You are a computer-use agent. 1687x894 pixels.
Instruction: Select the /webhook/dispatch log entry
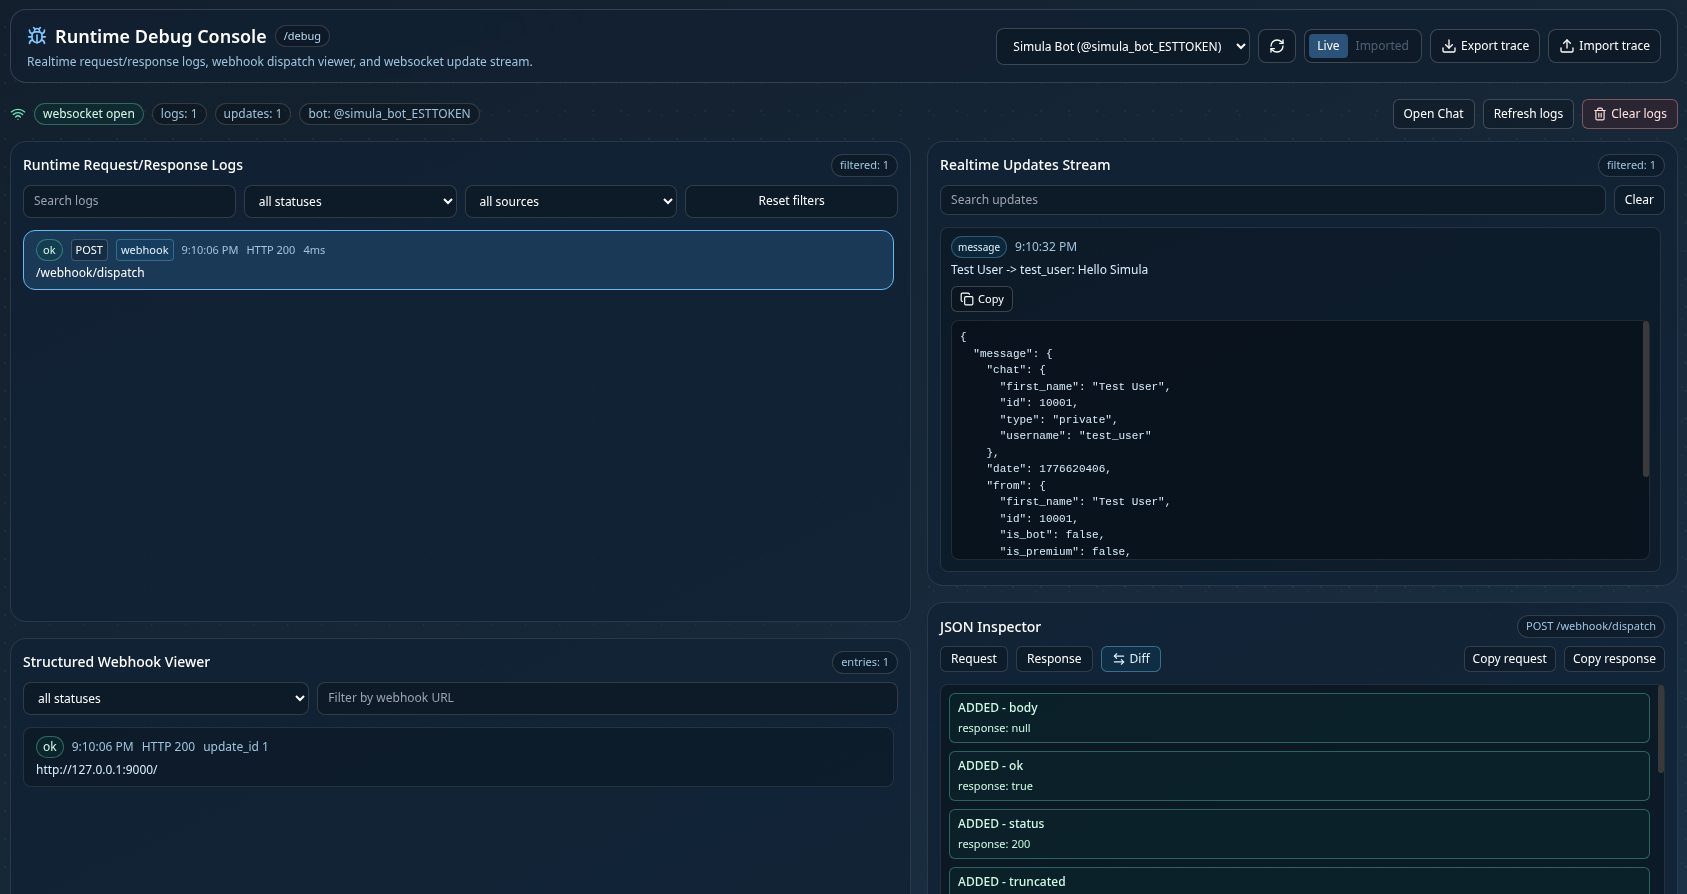(x=458, y=260)
